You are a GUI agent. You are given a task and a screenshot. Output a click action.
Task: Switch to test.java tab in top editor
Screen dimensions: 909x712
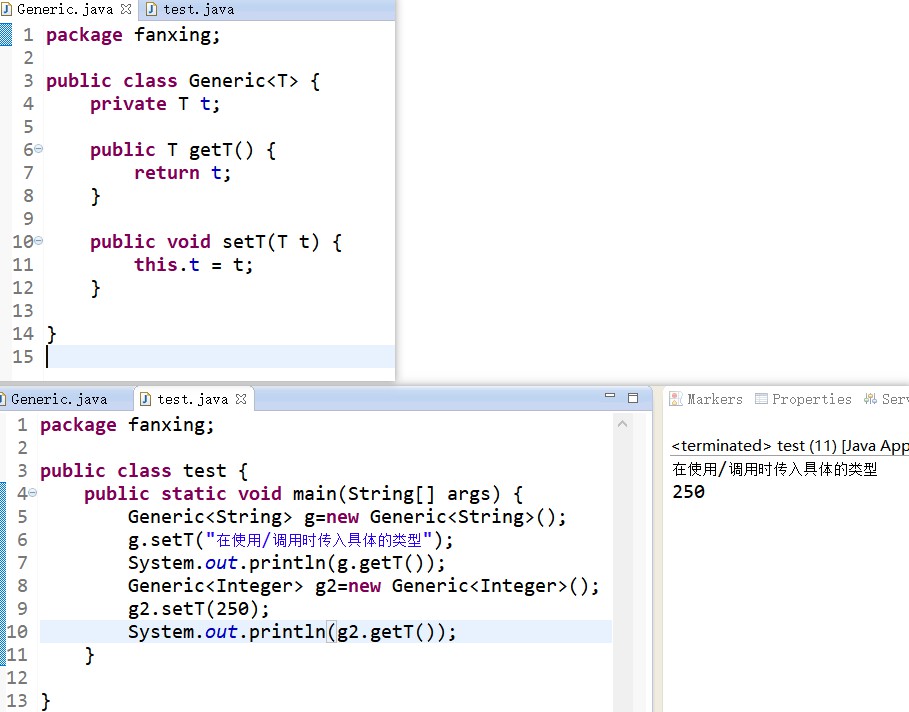(198, 9)
